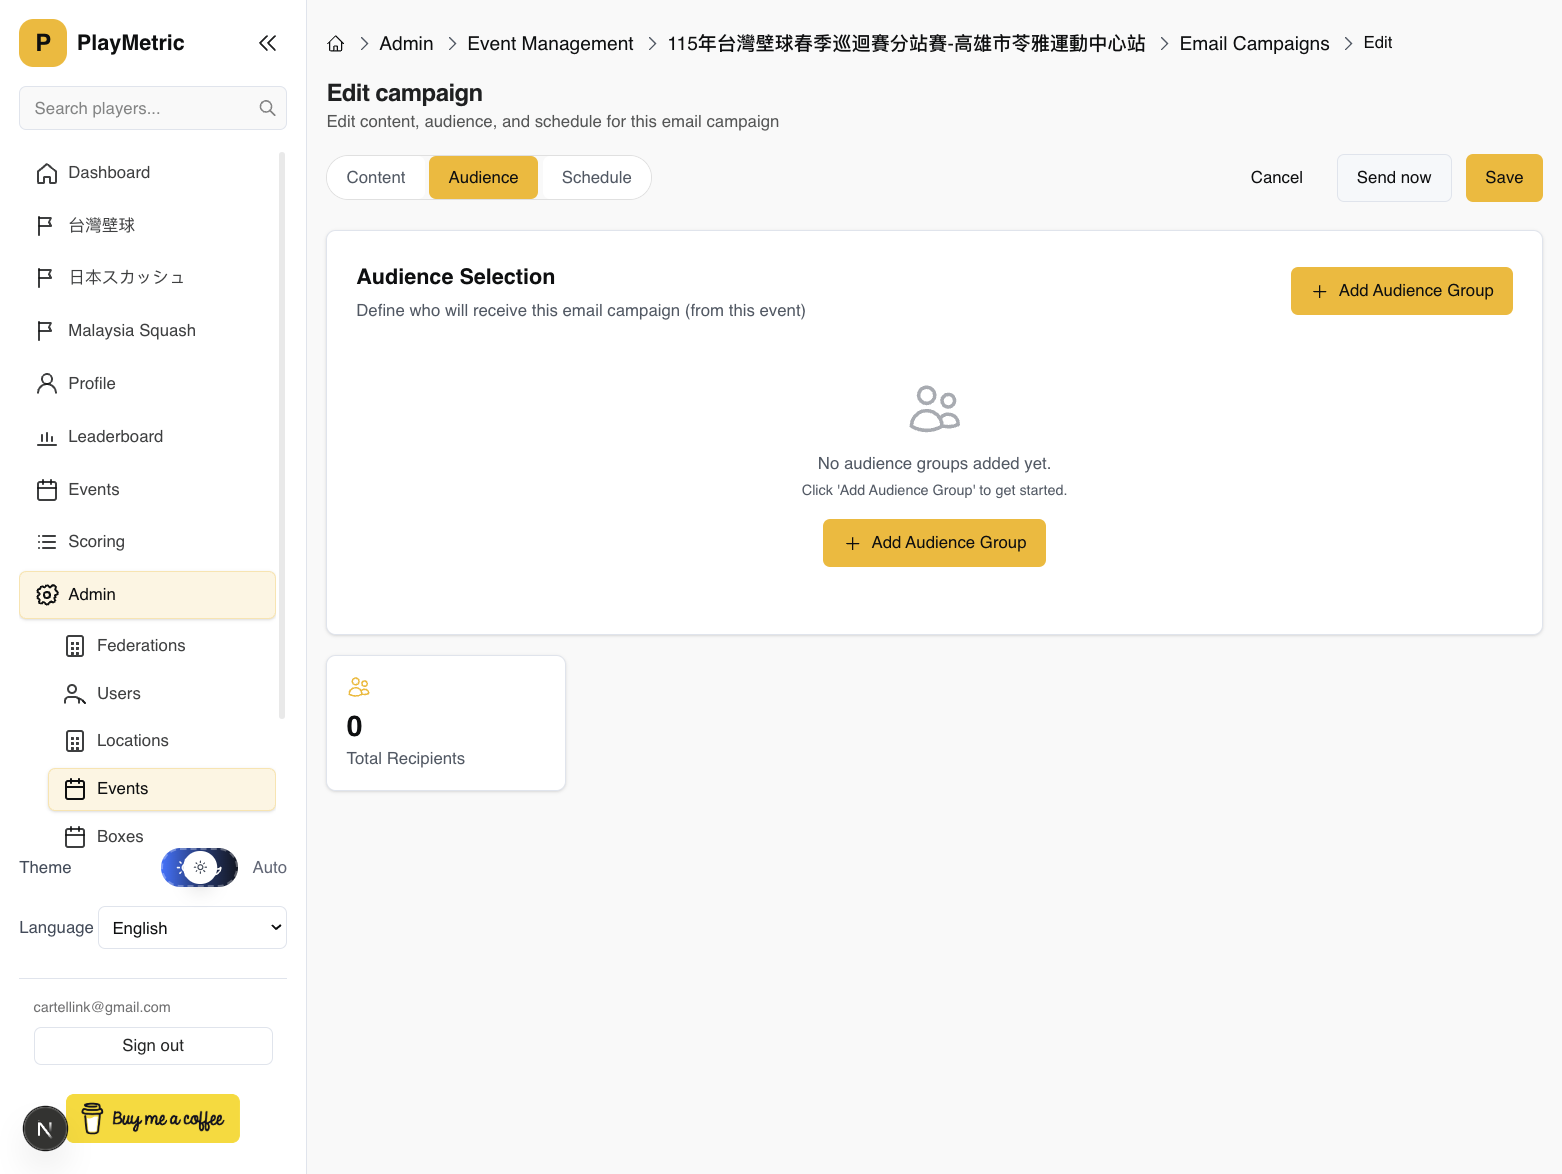Click the coffee cup icon
The height and width of the screenshot is (1174, 1562).
pyautogui.click(x=92, y=1118)
